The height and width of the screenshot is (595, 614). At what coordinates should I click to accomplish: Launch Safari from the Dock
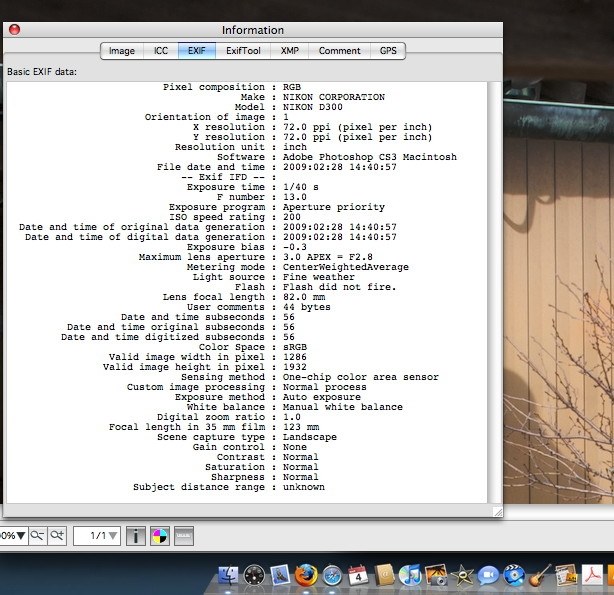(x=332, y=575)
